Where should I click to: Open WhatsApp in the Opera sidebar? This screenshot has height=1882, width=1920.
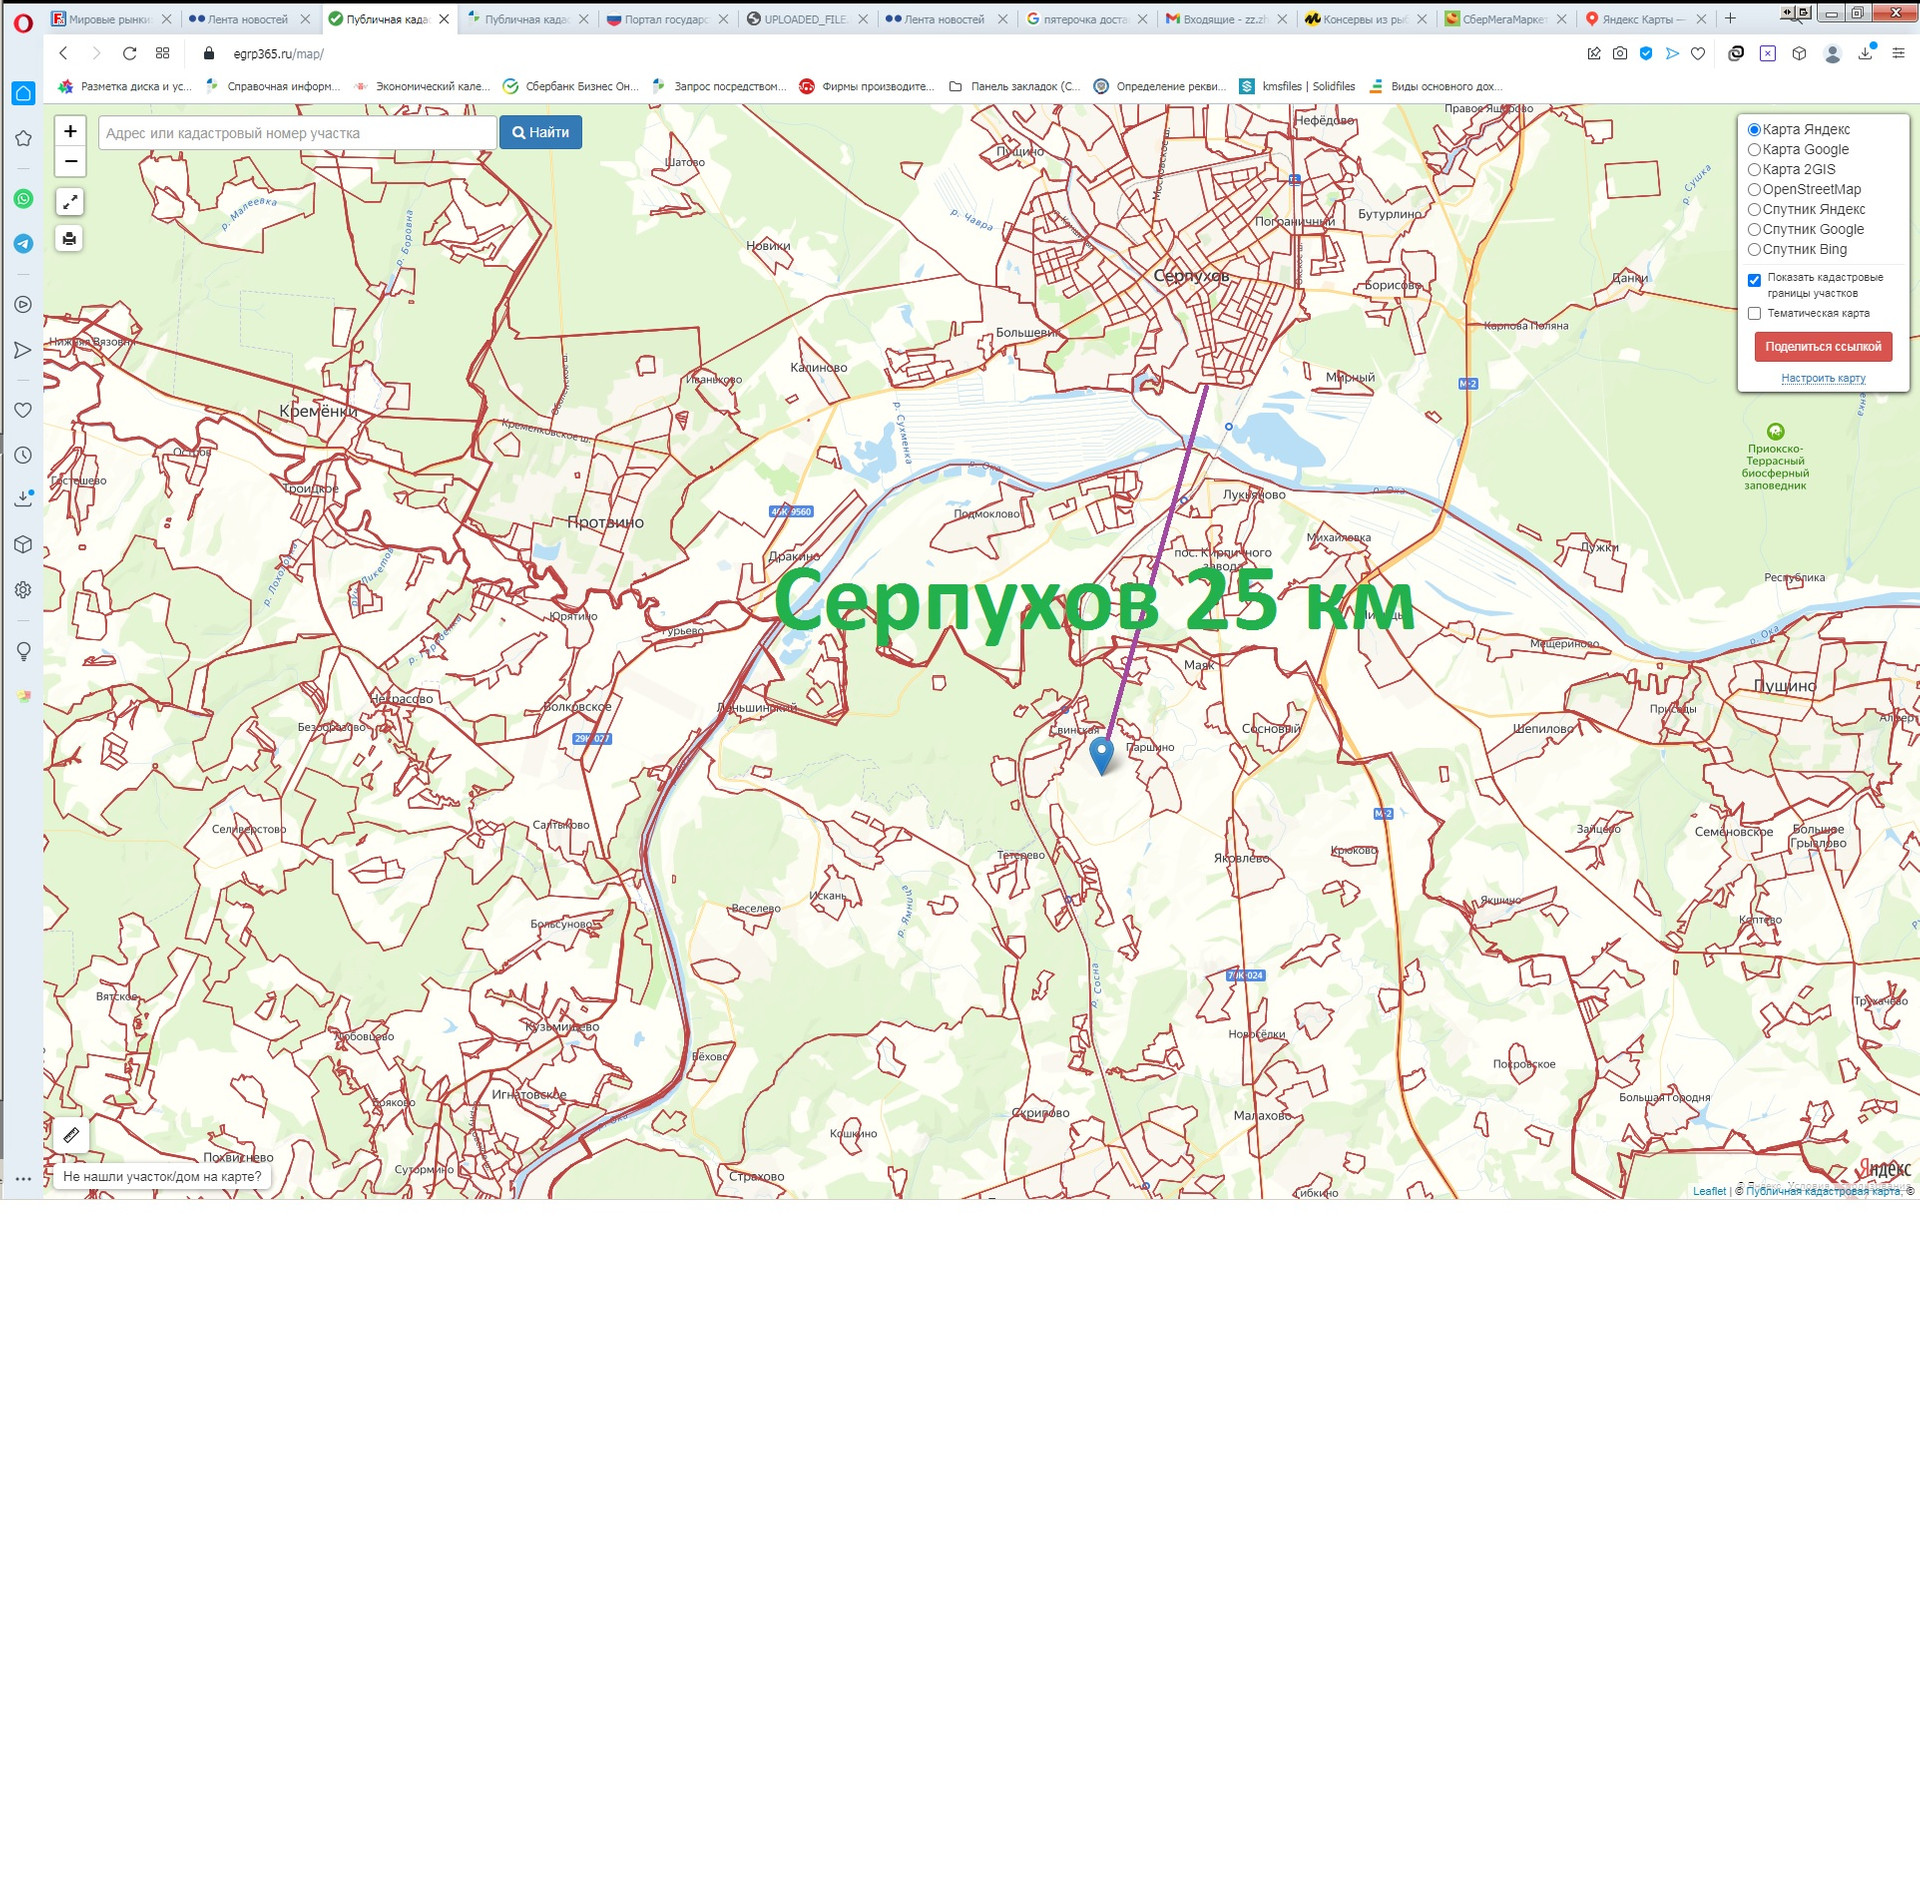(x=23, y=198)
